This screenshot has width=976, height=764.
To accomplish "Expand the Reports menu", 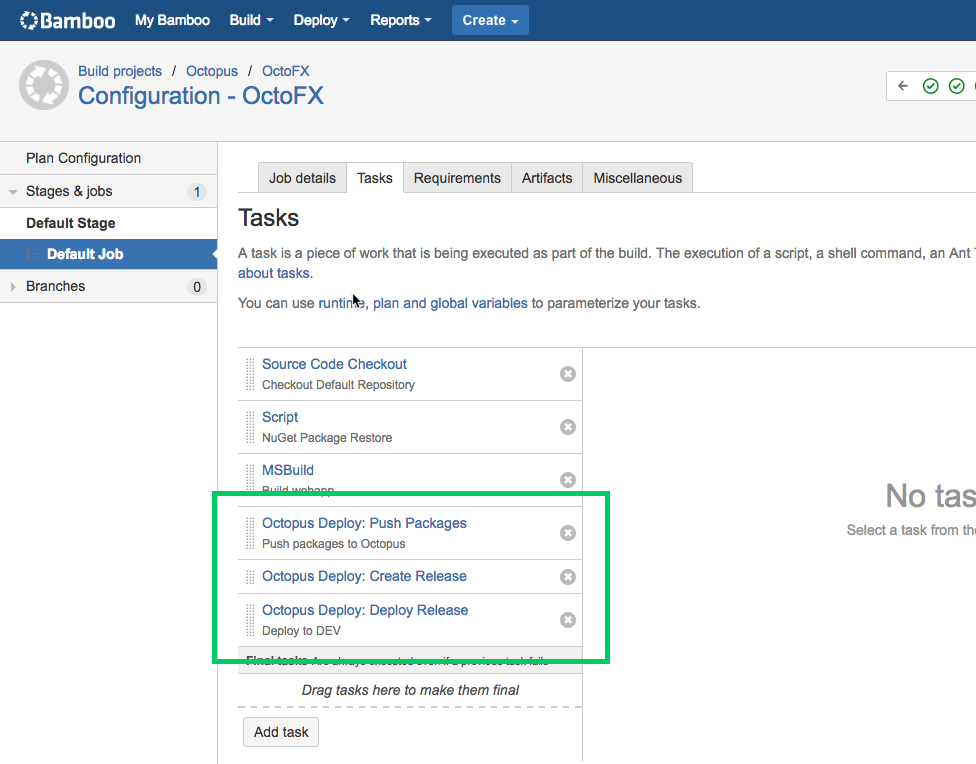I will click(400, 20).
